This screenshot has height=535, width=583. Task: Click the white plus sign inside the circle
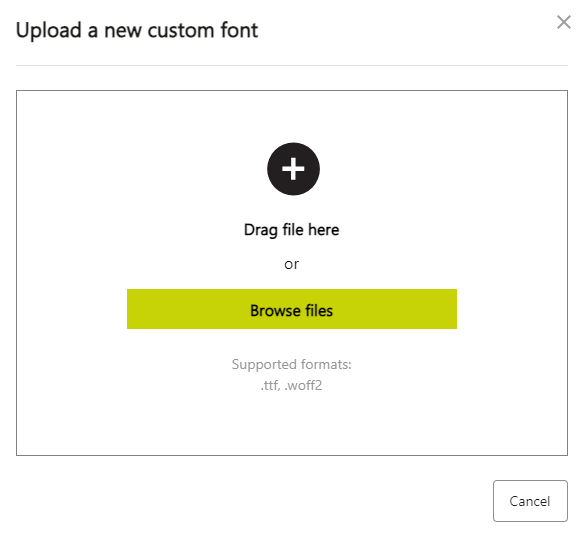tap(293, 169)
